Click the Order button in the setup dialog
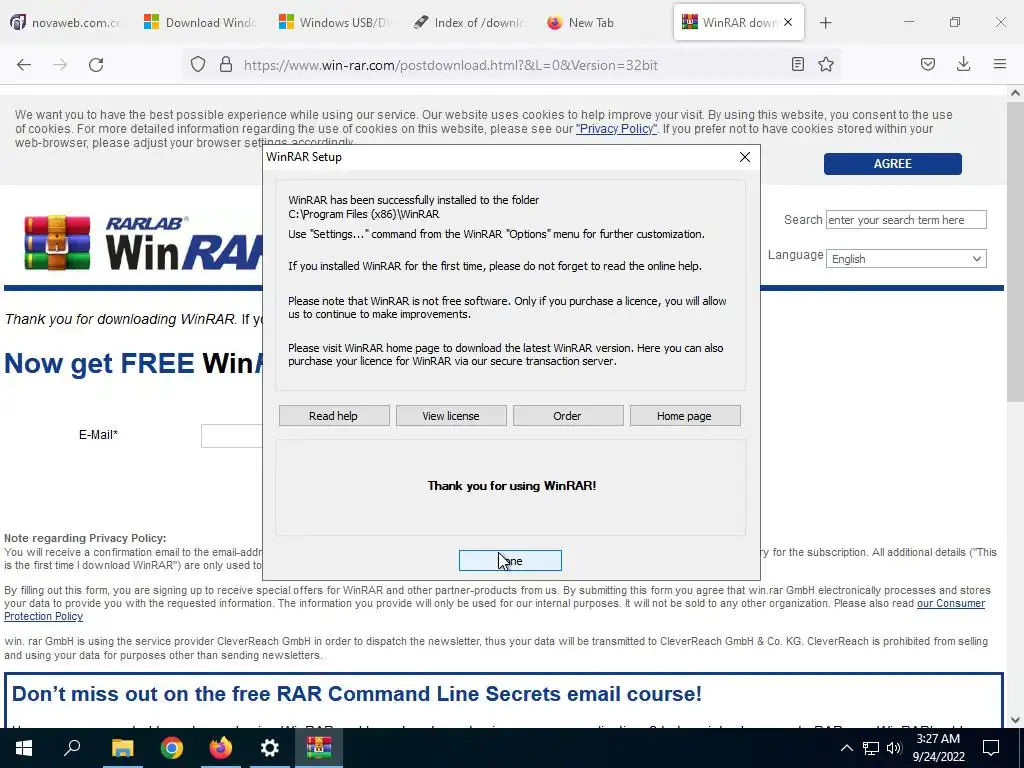The image size is (1024, 768). (568, 416)
